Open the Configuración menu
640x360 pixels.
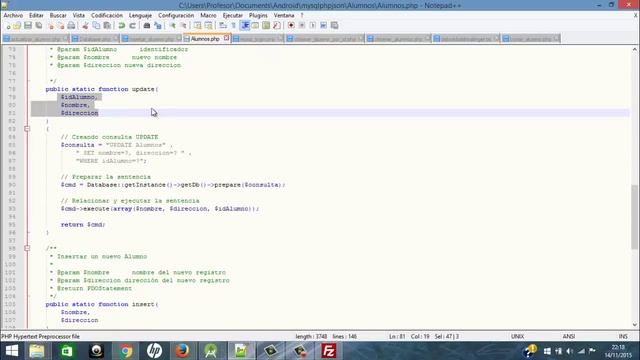click(176, 15)
